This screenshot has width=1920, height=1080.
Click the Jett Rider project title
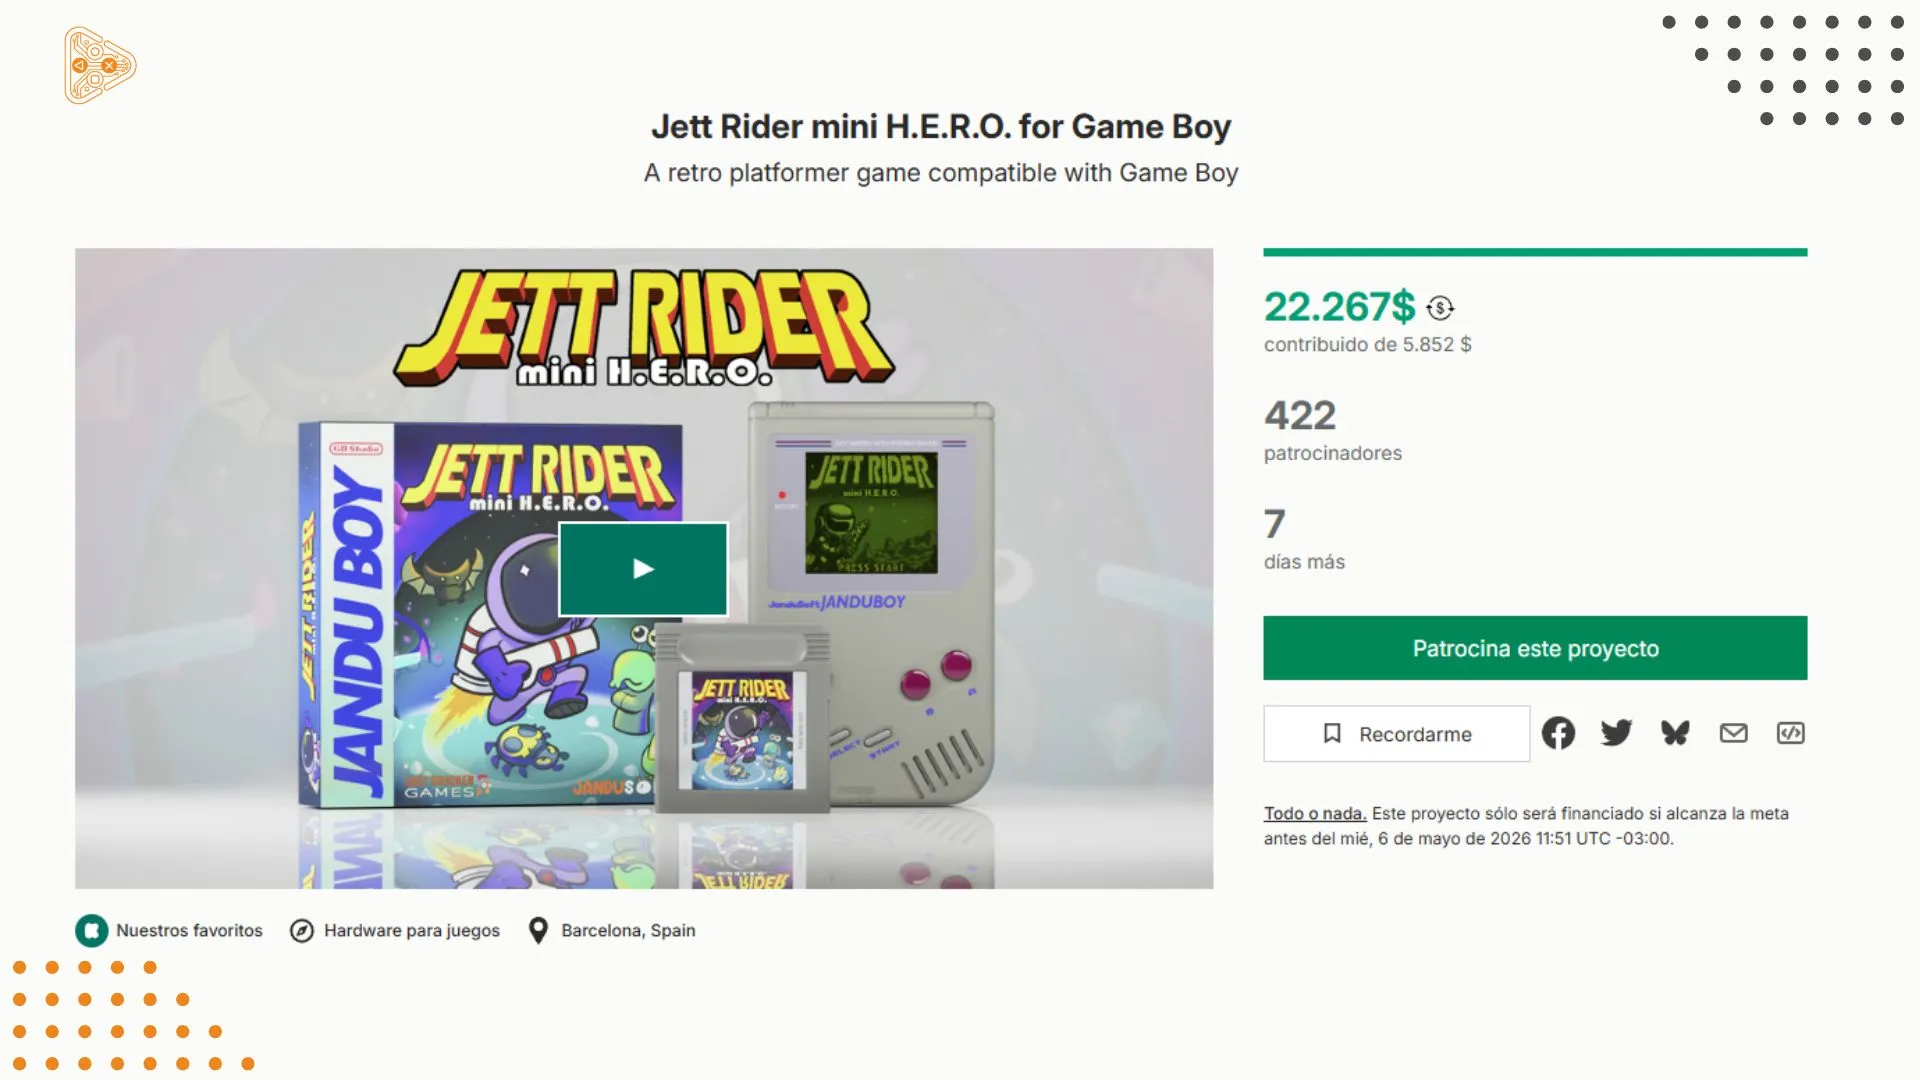click(940, 127)
